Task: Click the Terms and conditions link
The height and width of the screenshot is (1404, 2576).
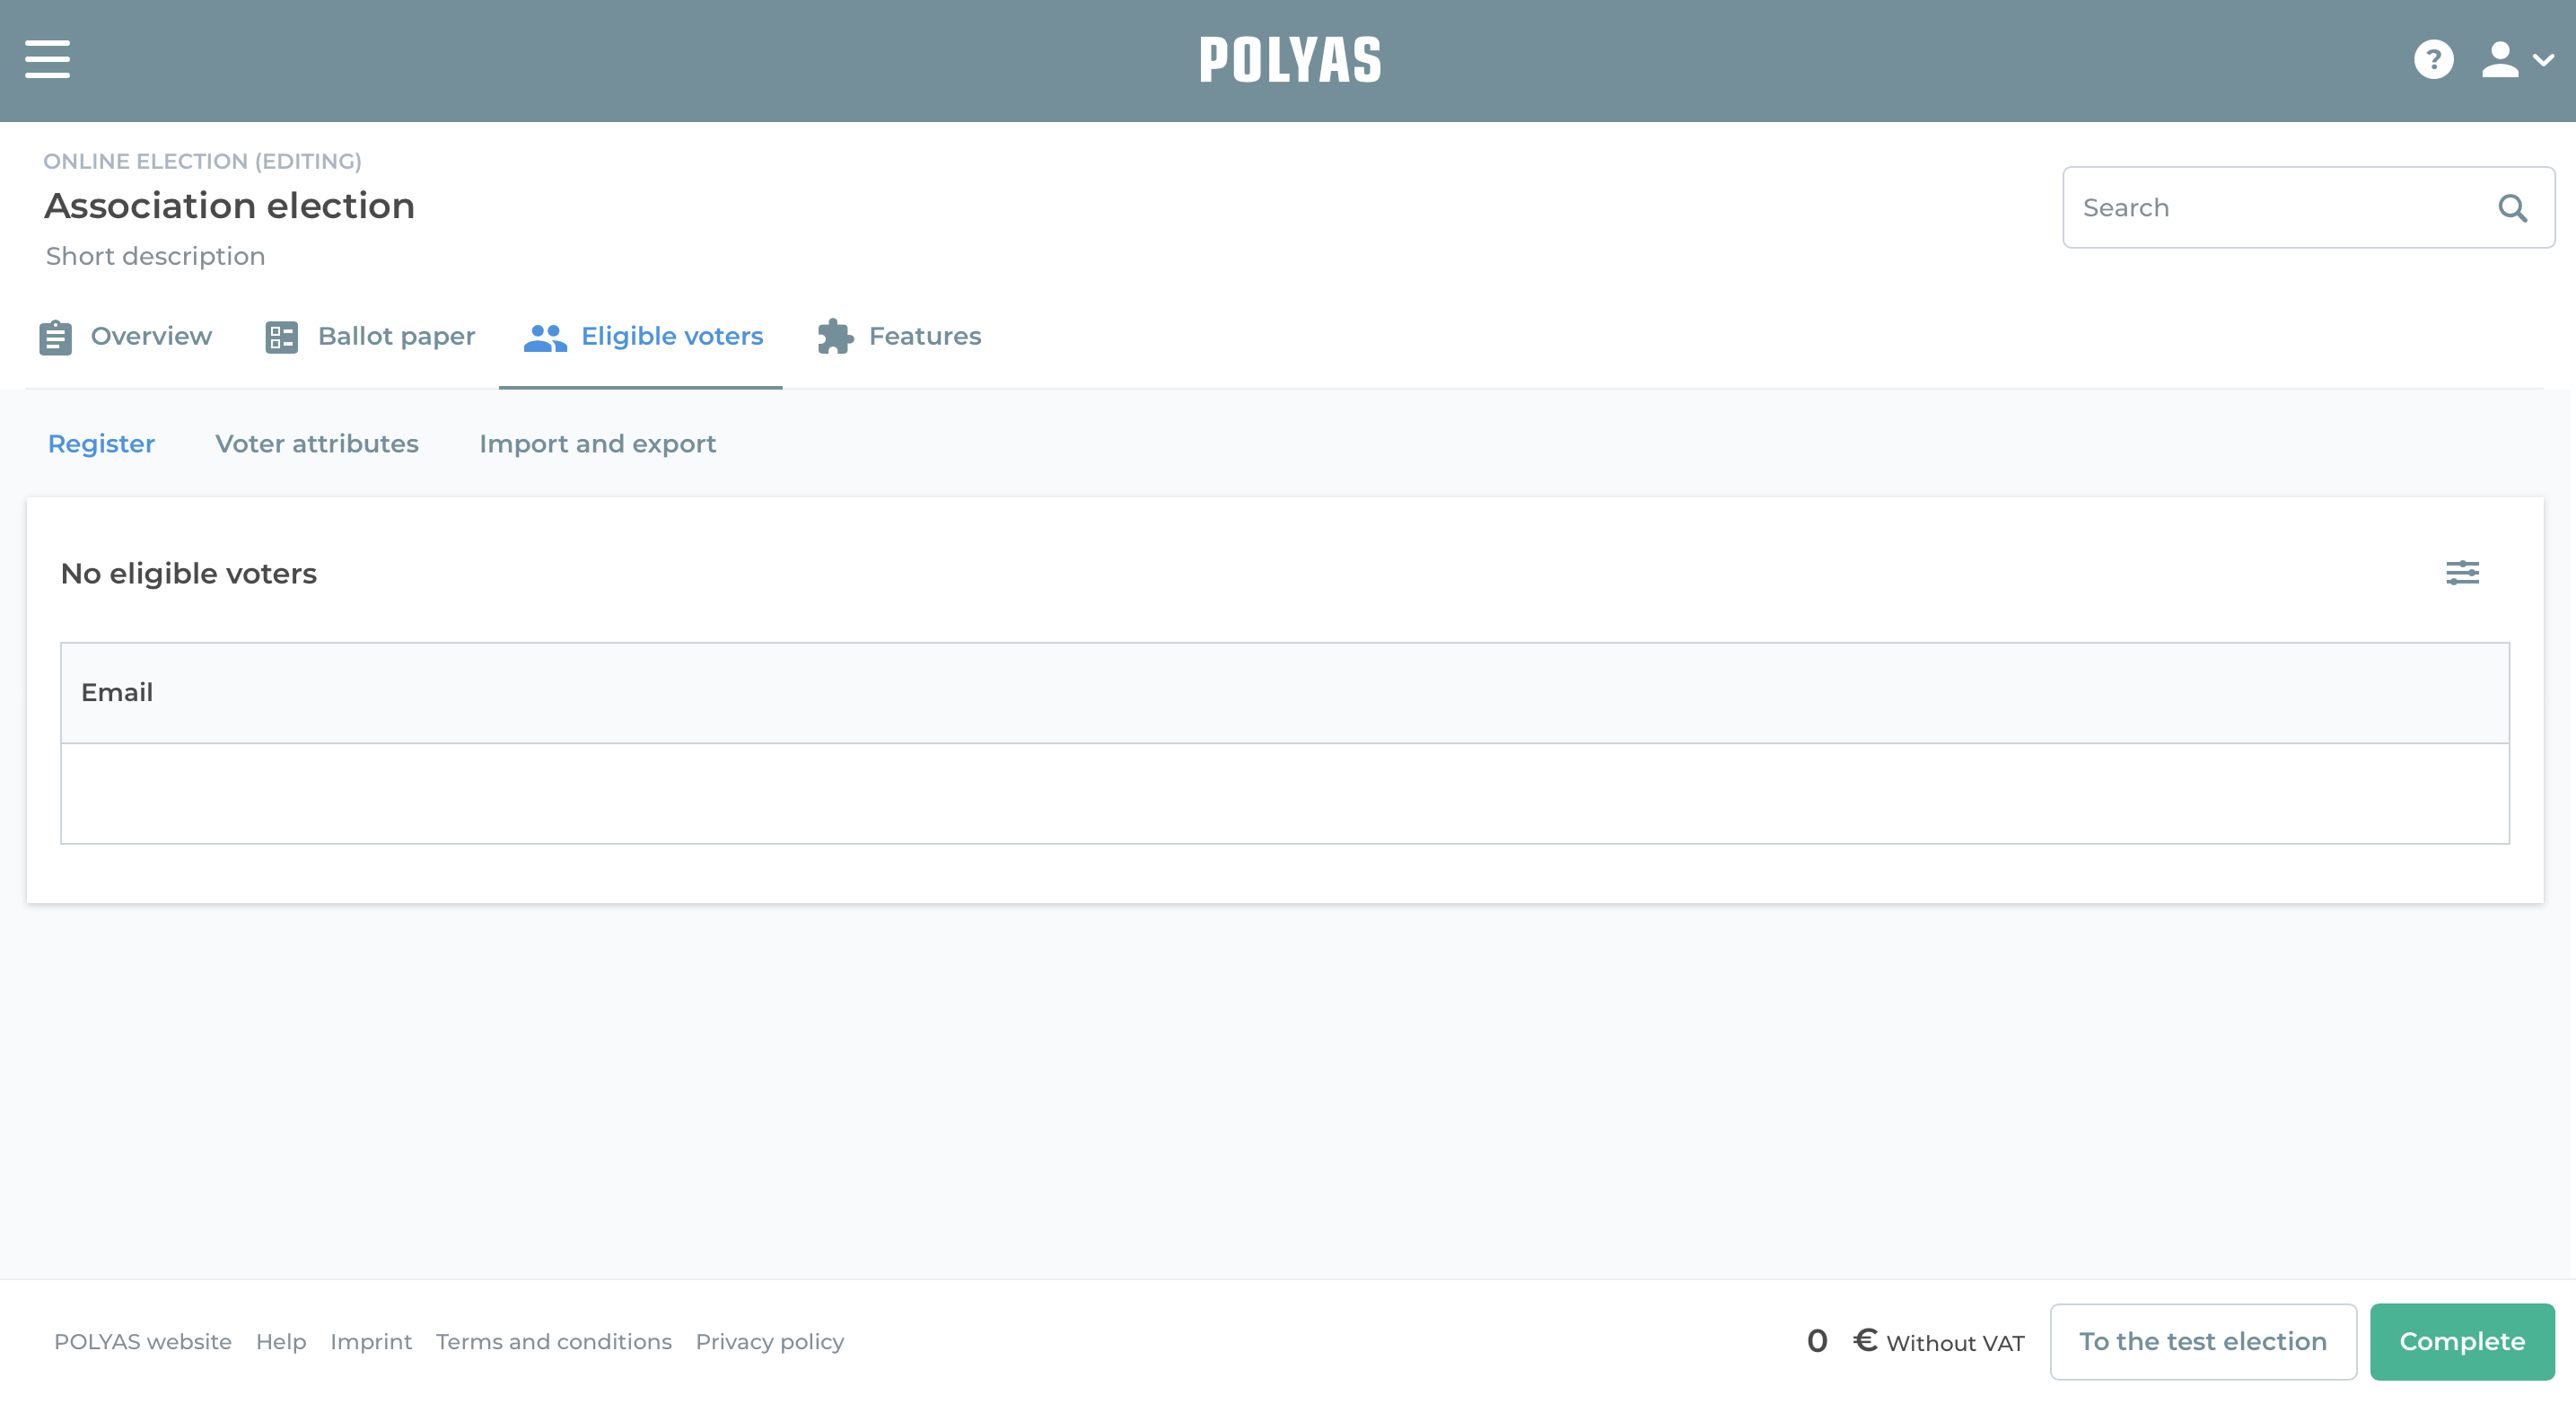Action: (x=553, y=1340)
